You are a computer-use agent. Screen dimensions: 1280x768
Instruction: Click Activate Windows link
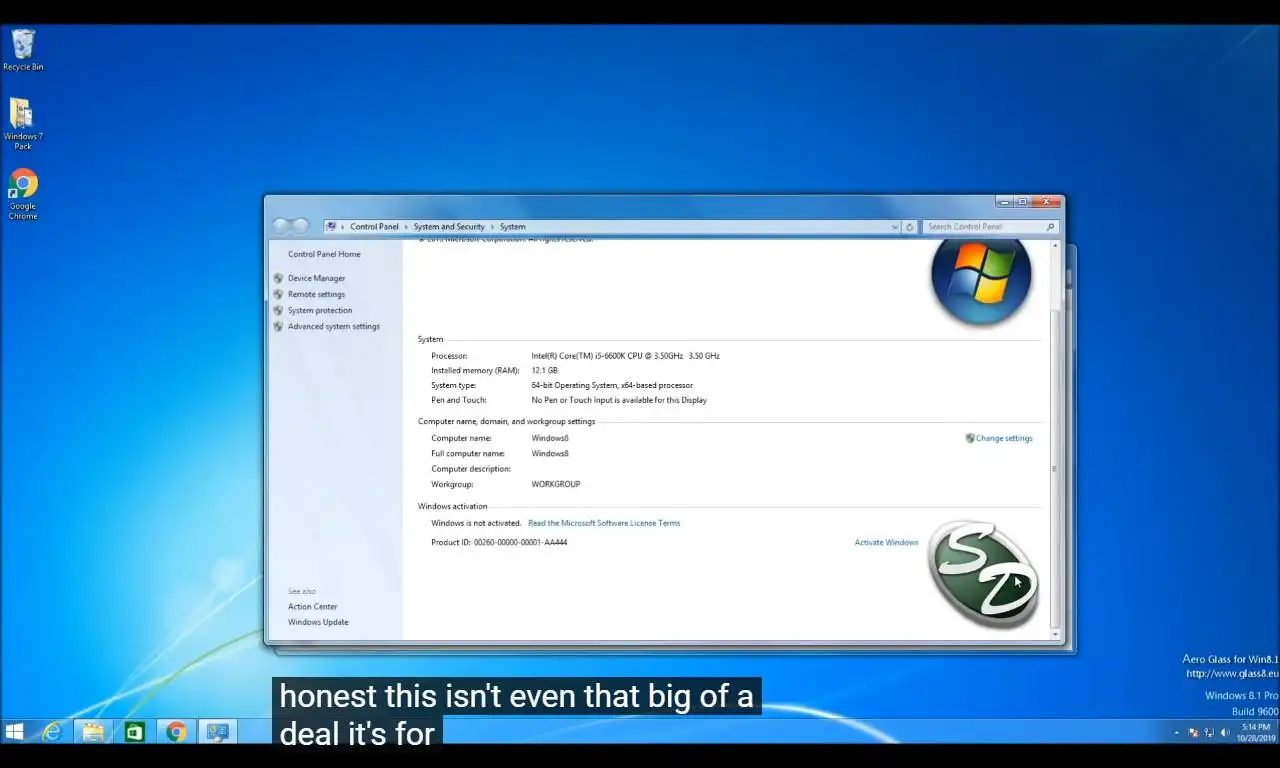(886, 542)
